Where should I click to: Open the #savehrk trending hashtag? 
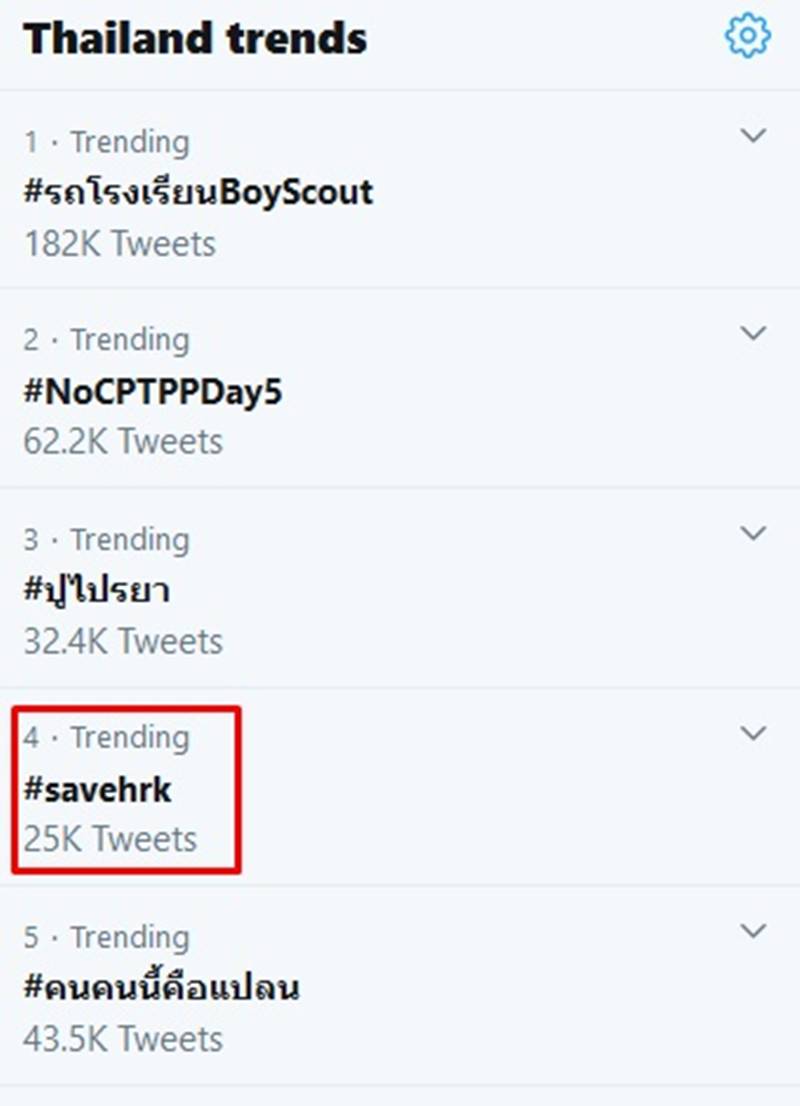point(97,789)
